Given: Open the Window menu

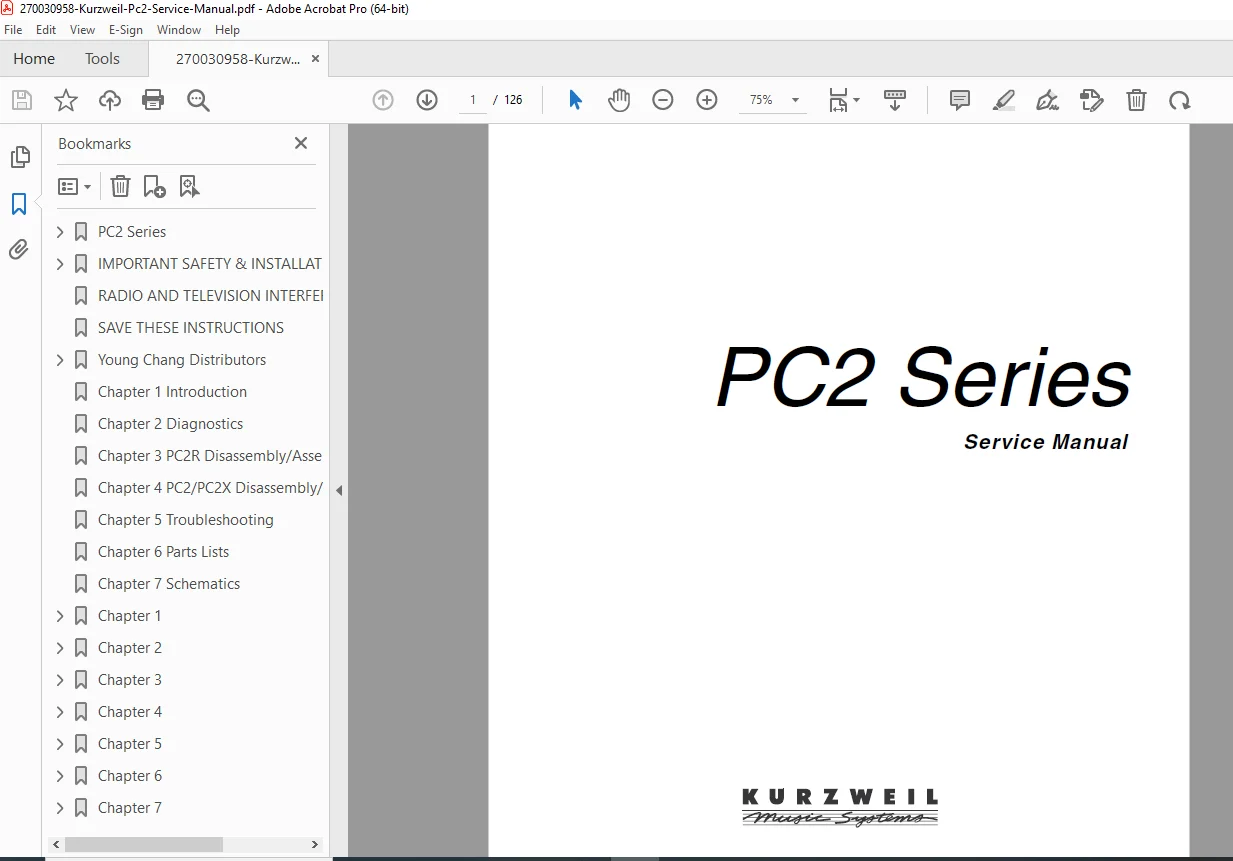Looking at the screenshot, I should pyautogui.click(x=179, y=30).
